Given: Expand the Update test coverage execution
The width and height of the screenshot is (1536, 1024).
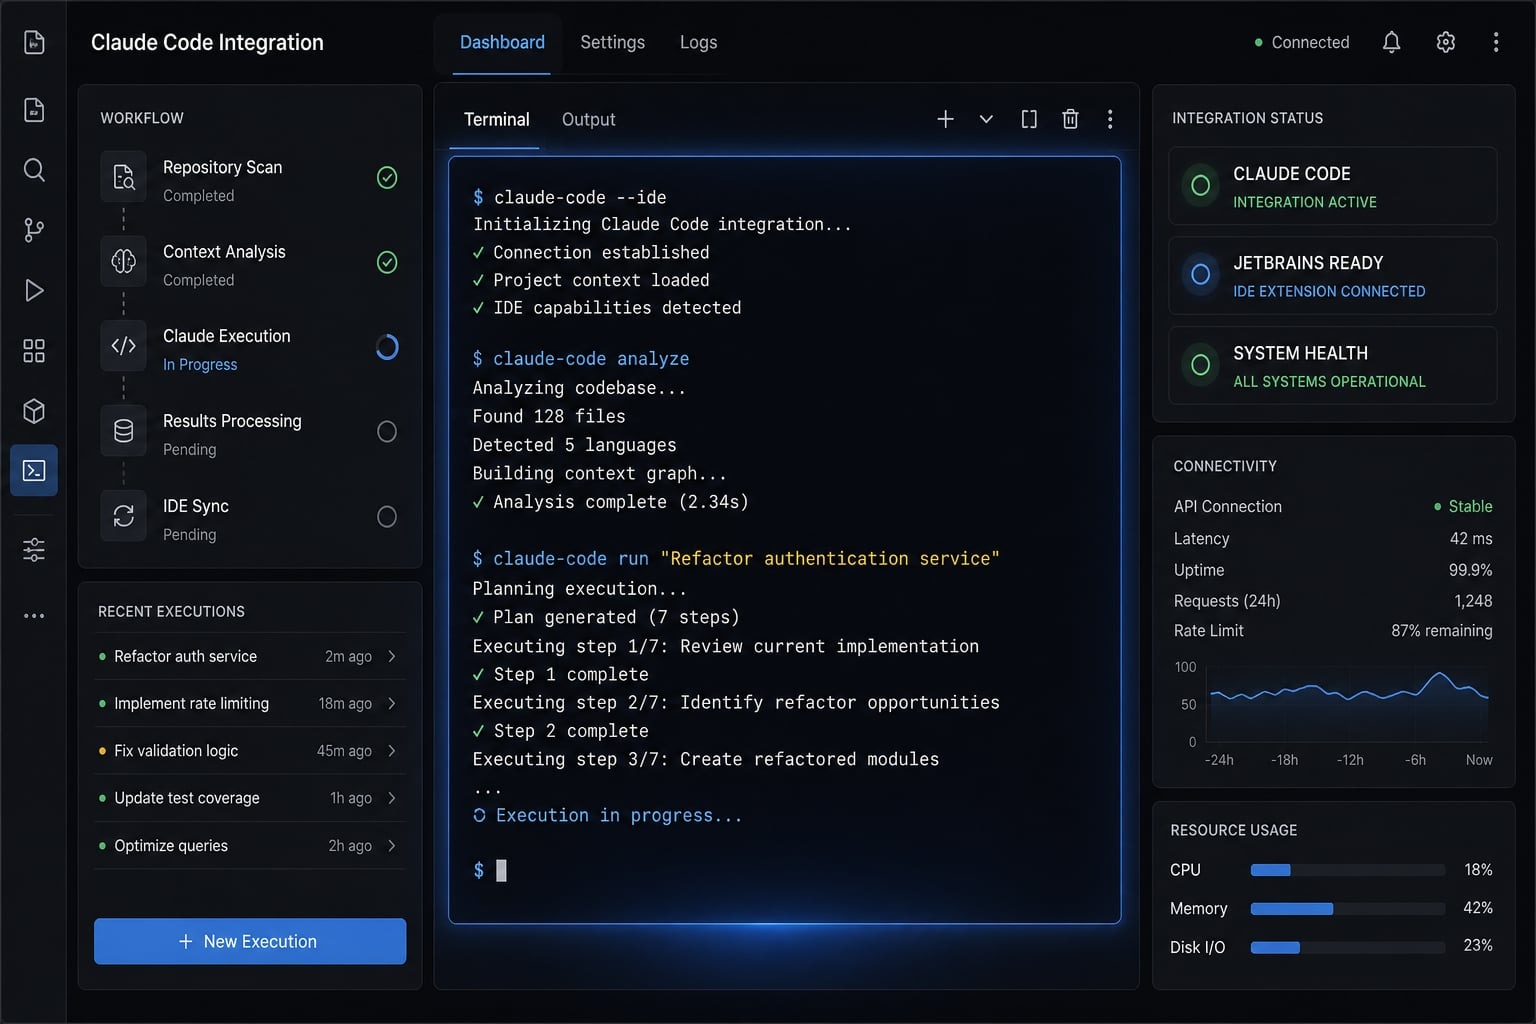Looking at the screenshot, I should (x=392, y=797).
